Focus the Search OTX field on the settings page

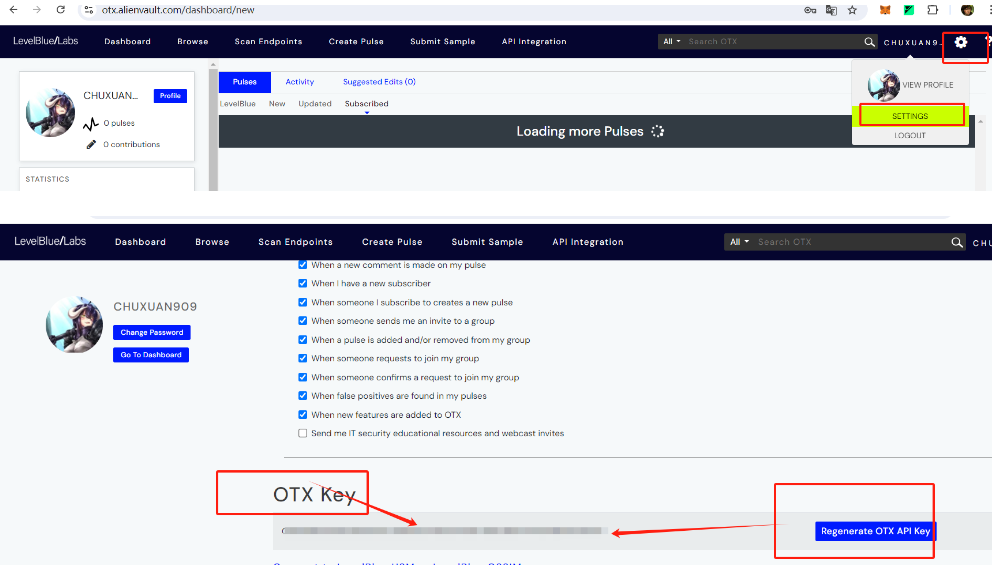[x=852, y=242]
